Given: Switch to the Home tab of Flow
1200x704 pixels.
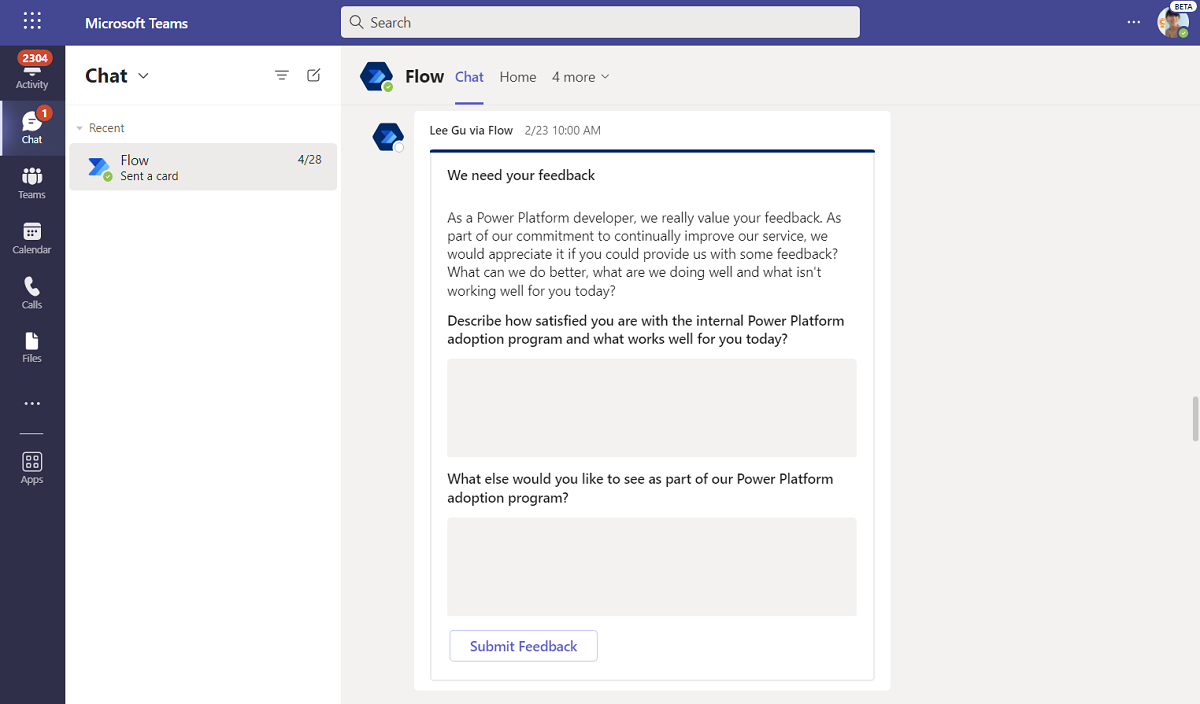Looking at the screenshot, I should click(x=518, y=77).
